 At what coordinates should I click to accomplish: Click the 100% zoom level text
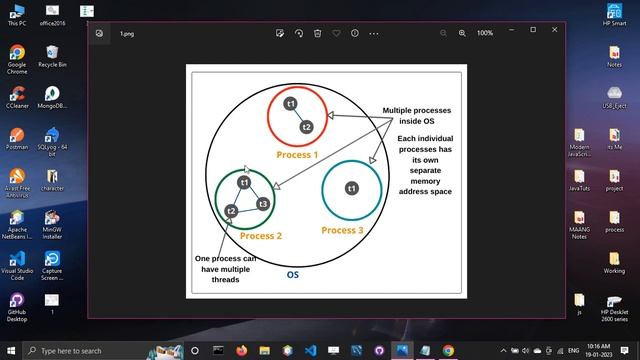485,33
